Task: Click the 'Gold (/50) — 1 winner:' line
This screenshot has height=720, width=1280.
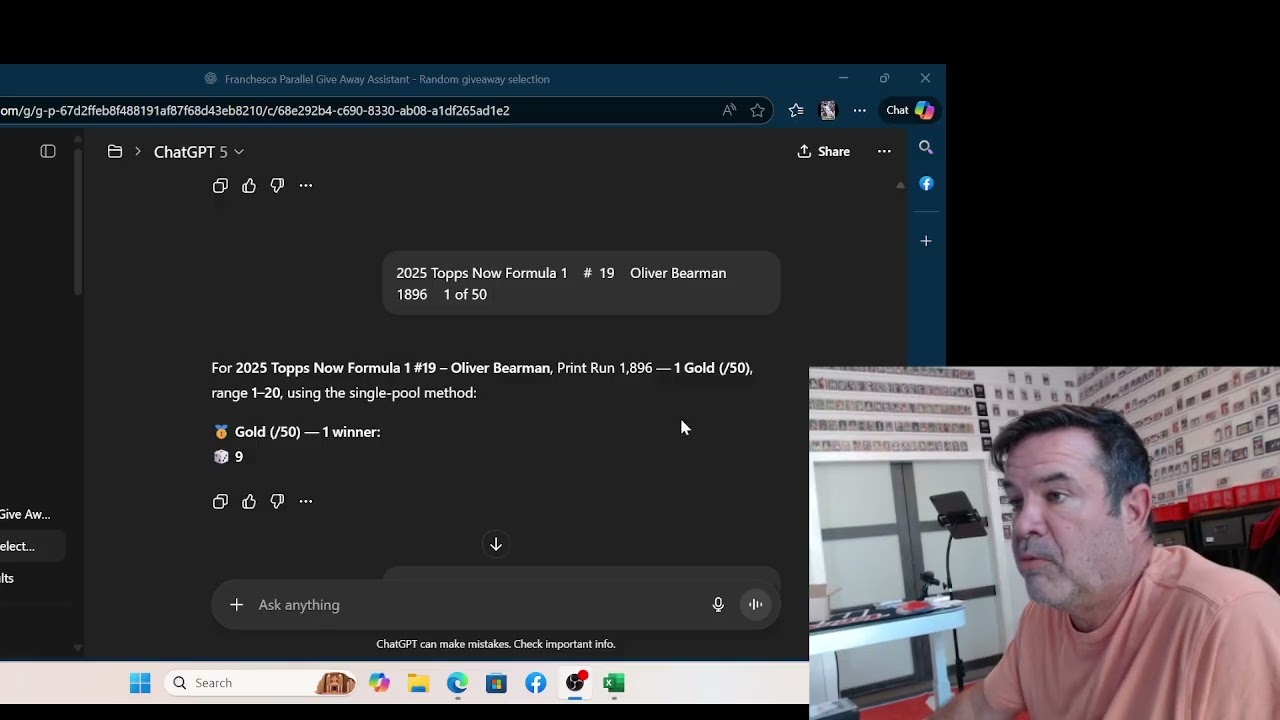Action: tap(297, 432)
